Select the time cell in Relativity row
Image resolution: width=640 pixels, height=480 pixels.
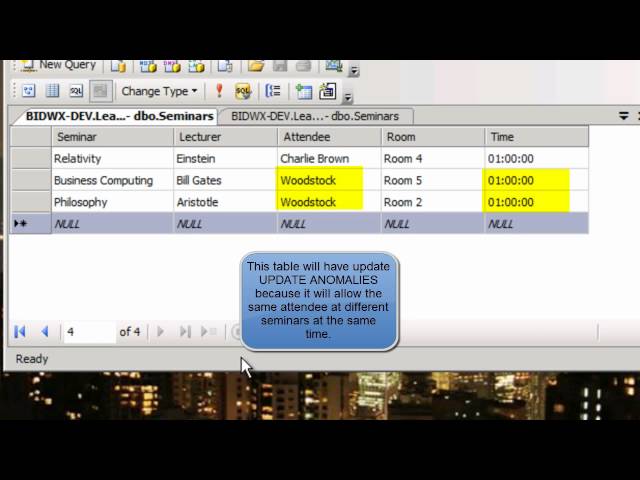point(536,158)
